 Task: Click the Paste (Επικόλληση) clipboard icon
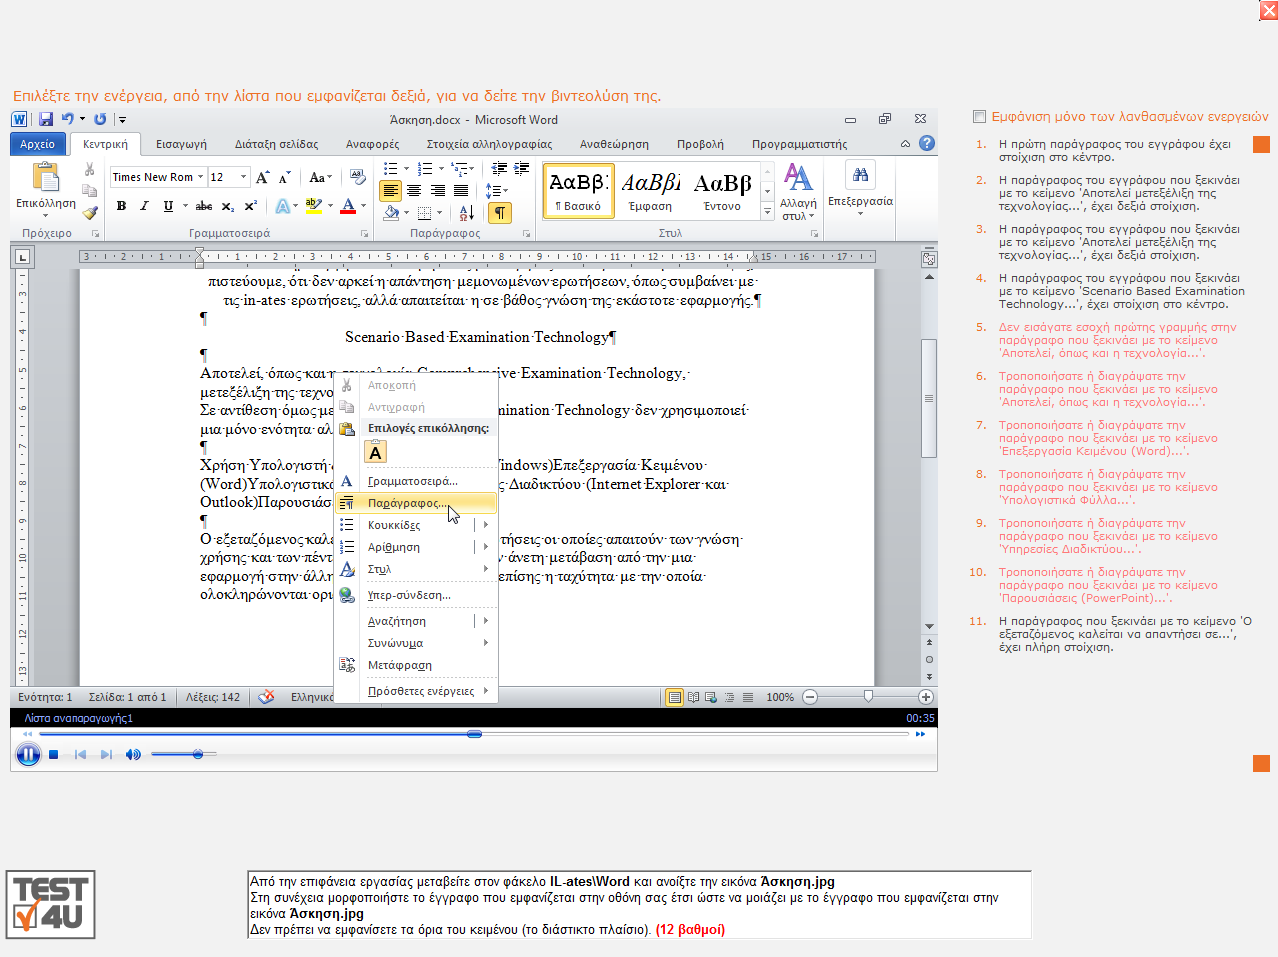pyautogui.click(x=46, y=178)
